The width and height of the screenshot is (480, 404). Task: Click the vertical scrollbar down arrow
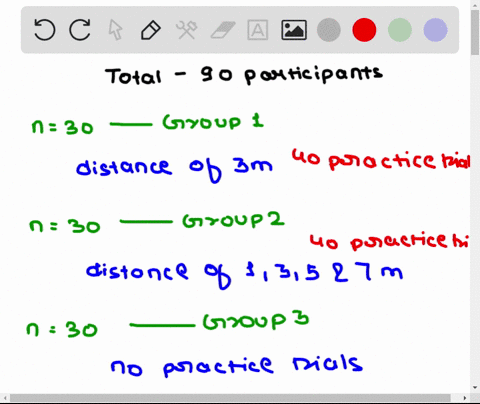(475, 388)
